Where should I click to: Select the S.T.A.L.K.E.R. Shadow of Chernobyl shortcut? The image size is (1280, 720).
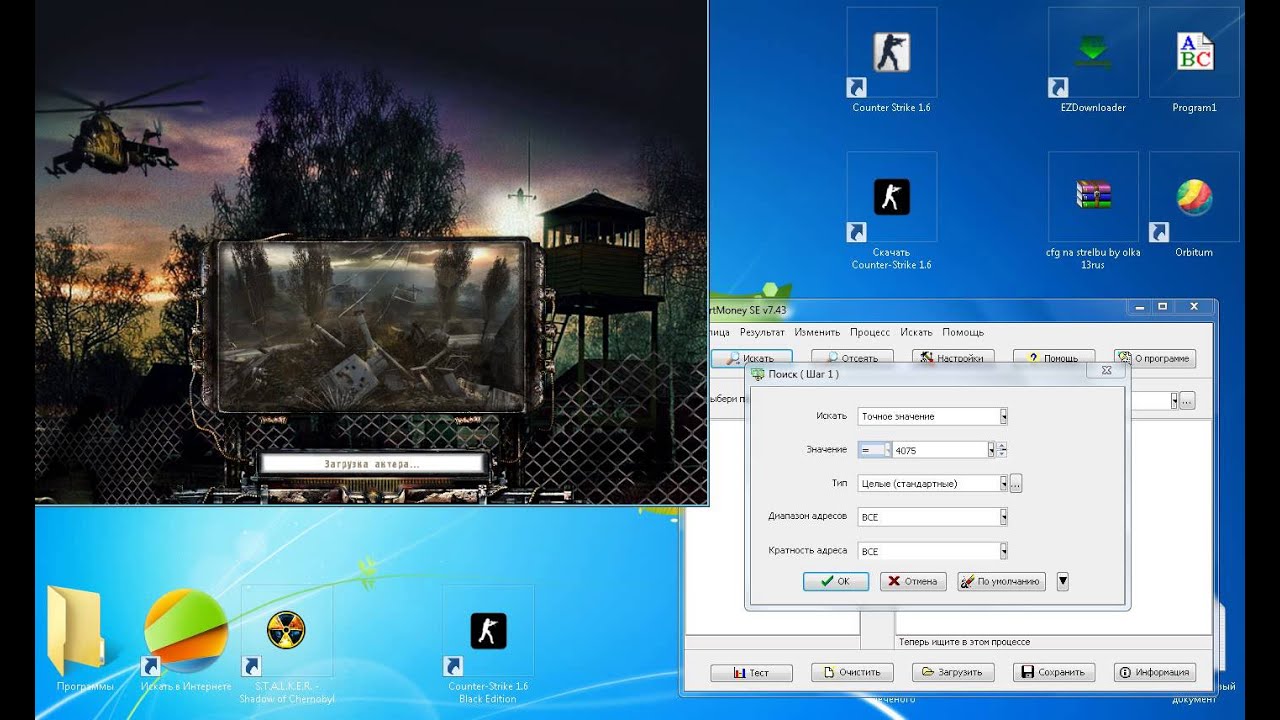click(x=287, y=645)
